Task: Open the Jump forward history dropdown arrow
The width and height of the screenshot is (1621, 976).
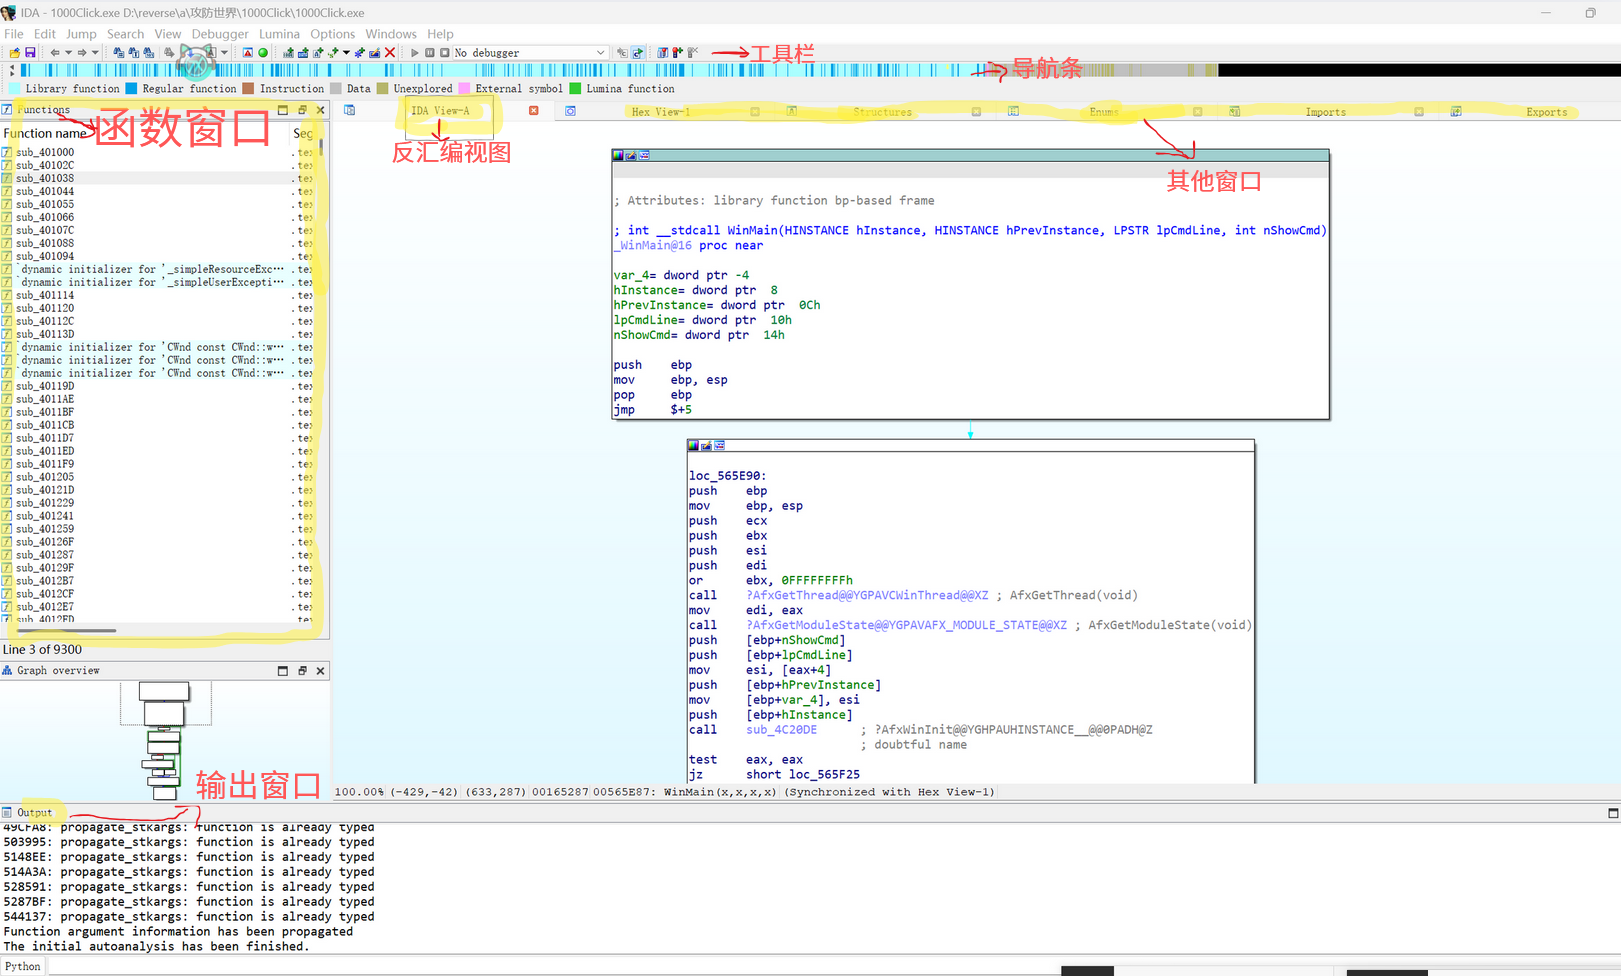Action: point(95,53)
